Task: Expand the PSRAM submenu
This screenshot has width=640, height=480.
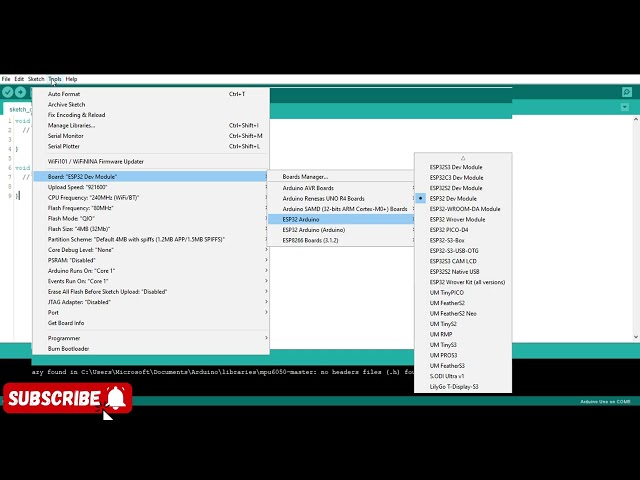Action: pos(151,260)
